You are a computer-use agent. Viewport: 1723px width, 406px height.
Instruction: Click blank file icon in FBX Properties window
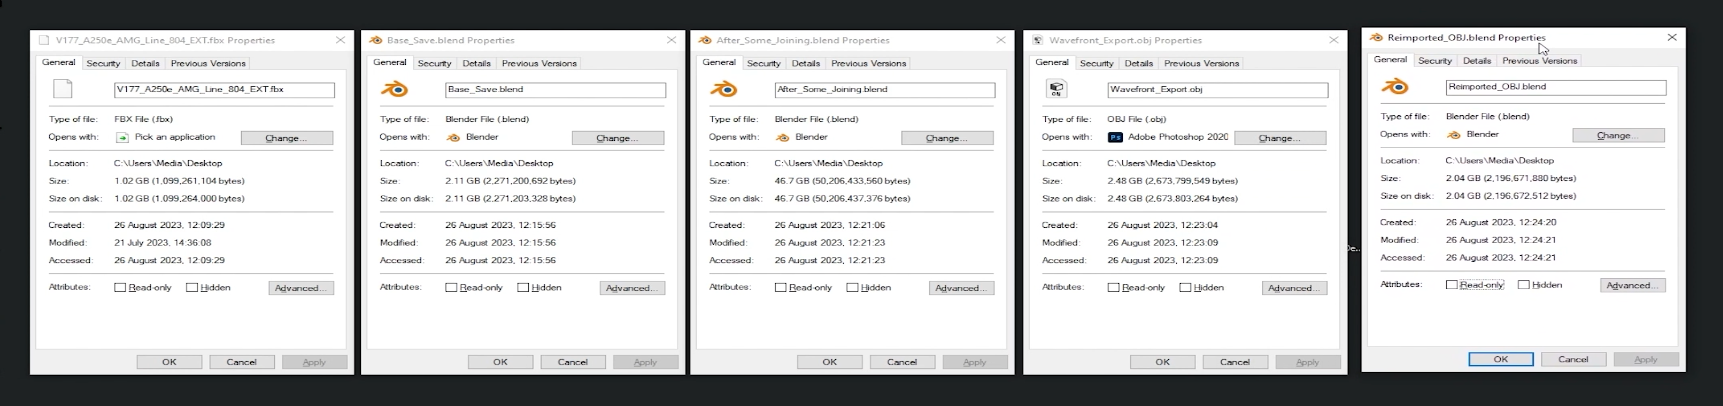[x=63, y=89]
